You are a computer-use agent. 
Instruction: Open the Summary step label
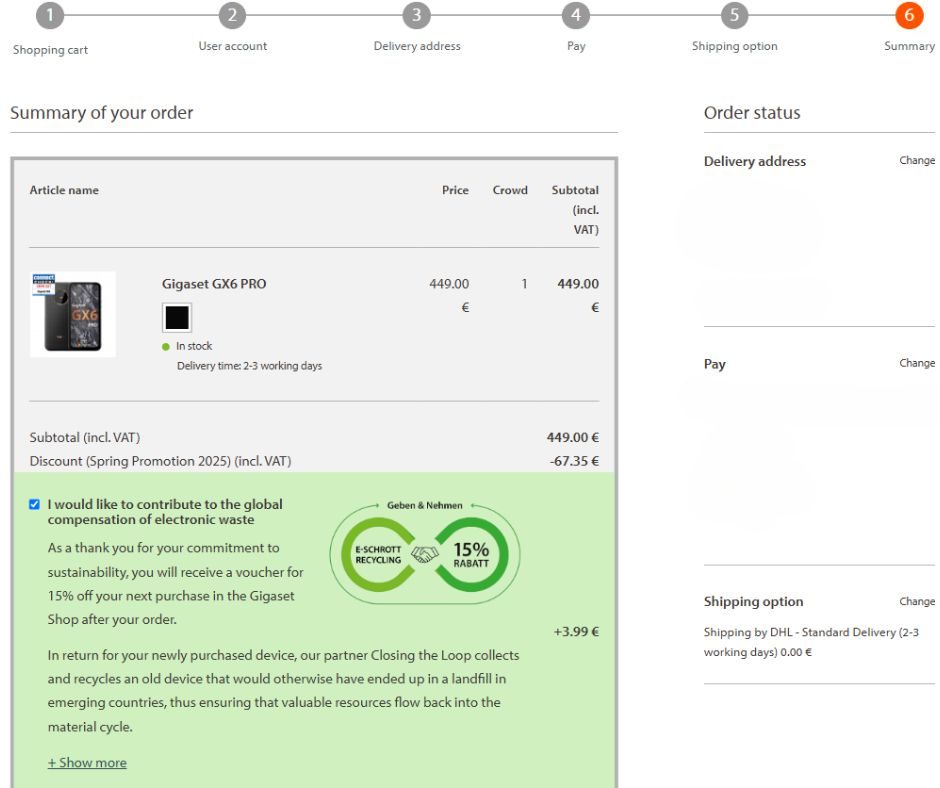909,46
